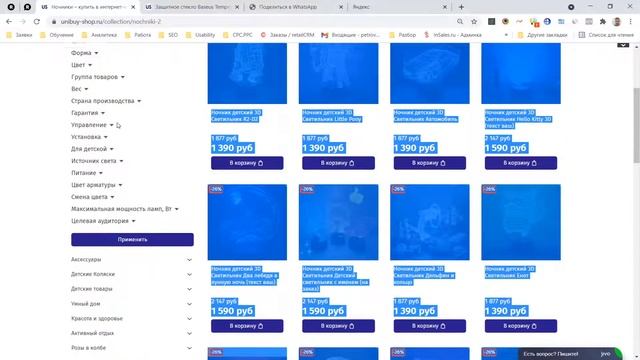Open the Extensions puzzle icon

[x=603, y=21]
